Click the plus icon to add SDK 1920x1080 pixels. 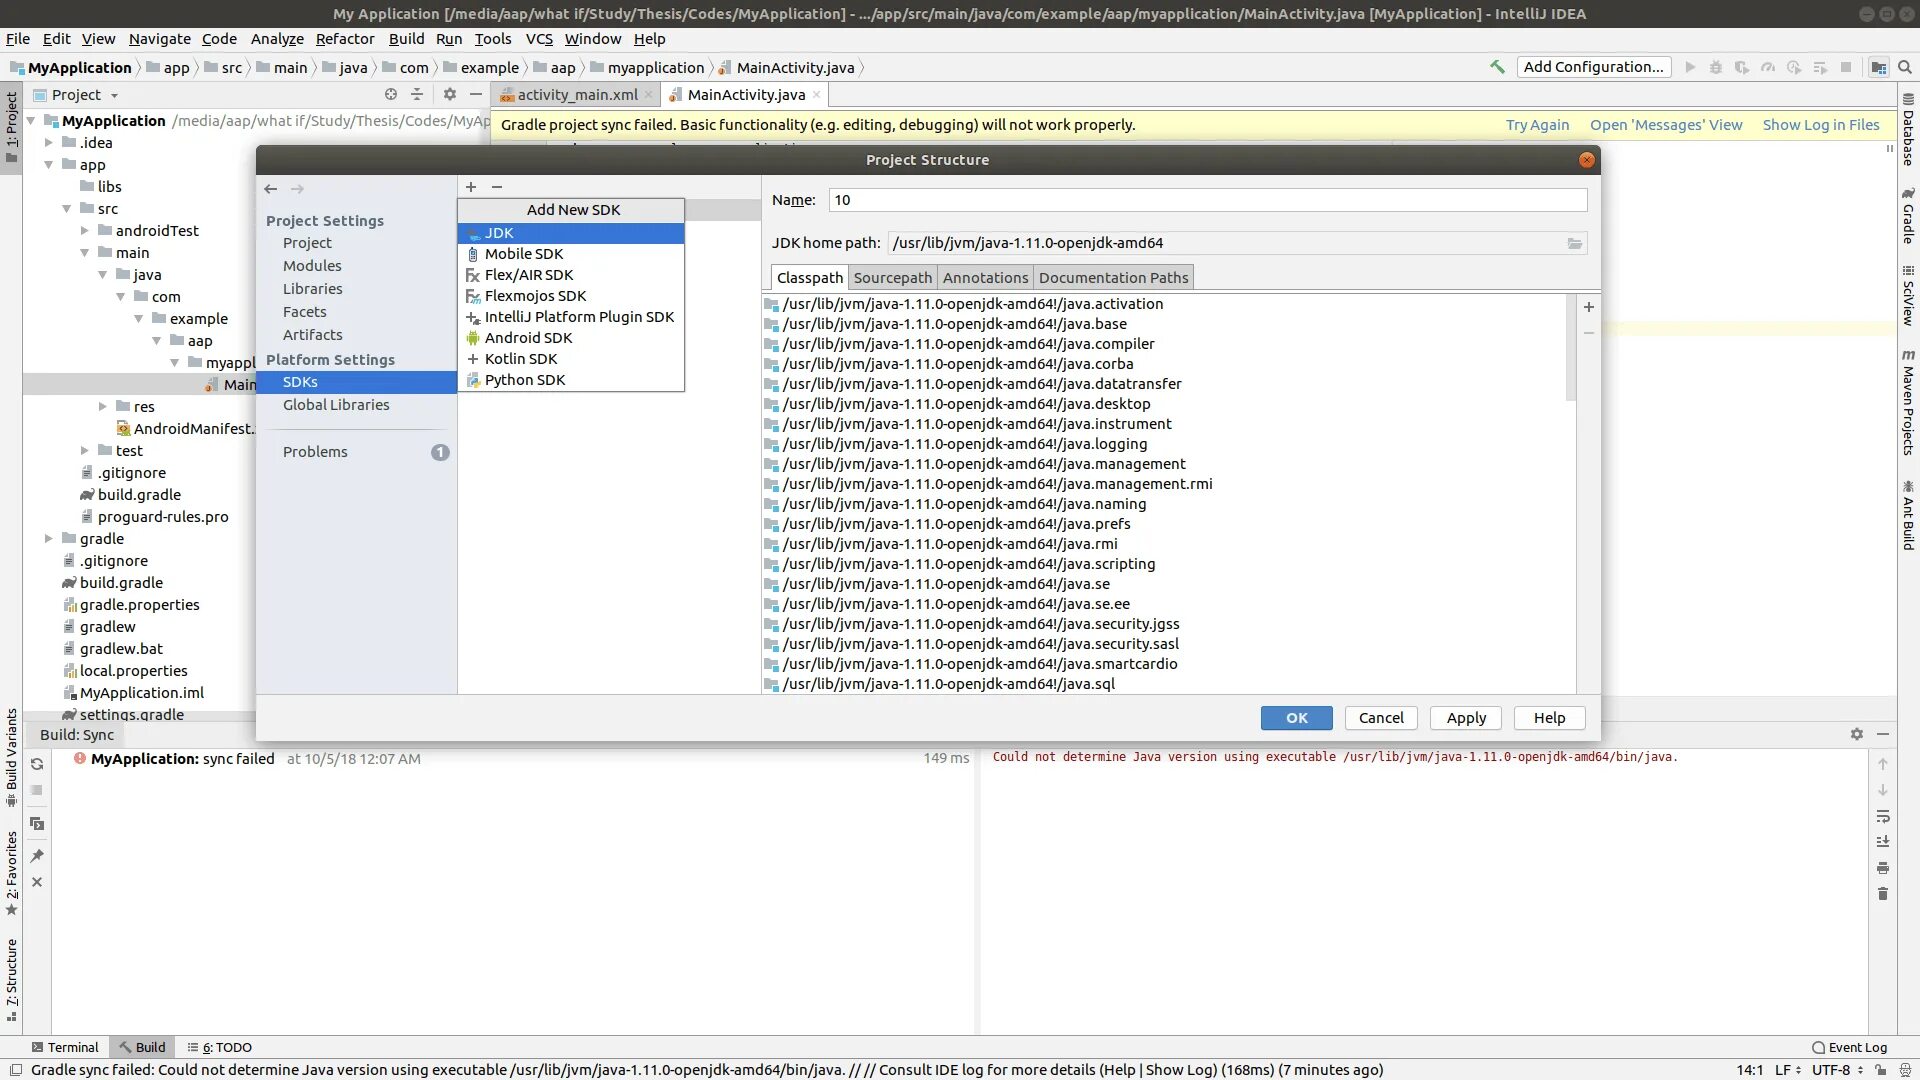point(471,187)
